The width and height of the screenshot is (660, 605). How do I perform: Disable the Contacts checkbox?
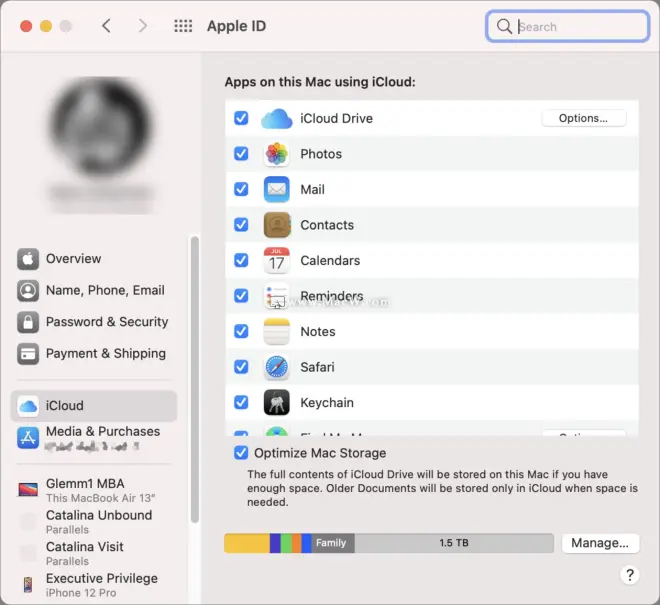[x=241, y=225]
